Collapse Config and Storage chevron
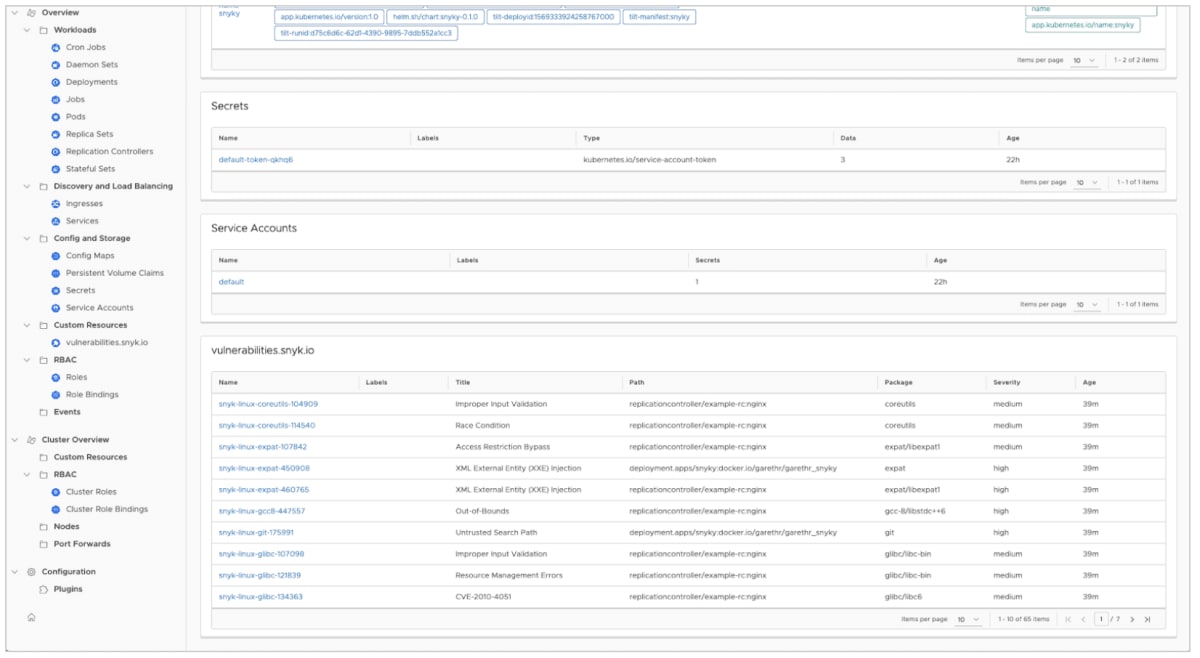Screen dimensions: 1200x658 (27, 239)
